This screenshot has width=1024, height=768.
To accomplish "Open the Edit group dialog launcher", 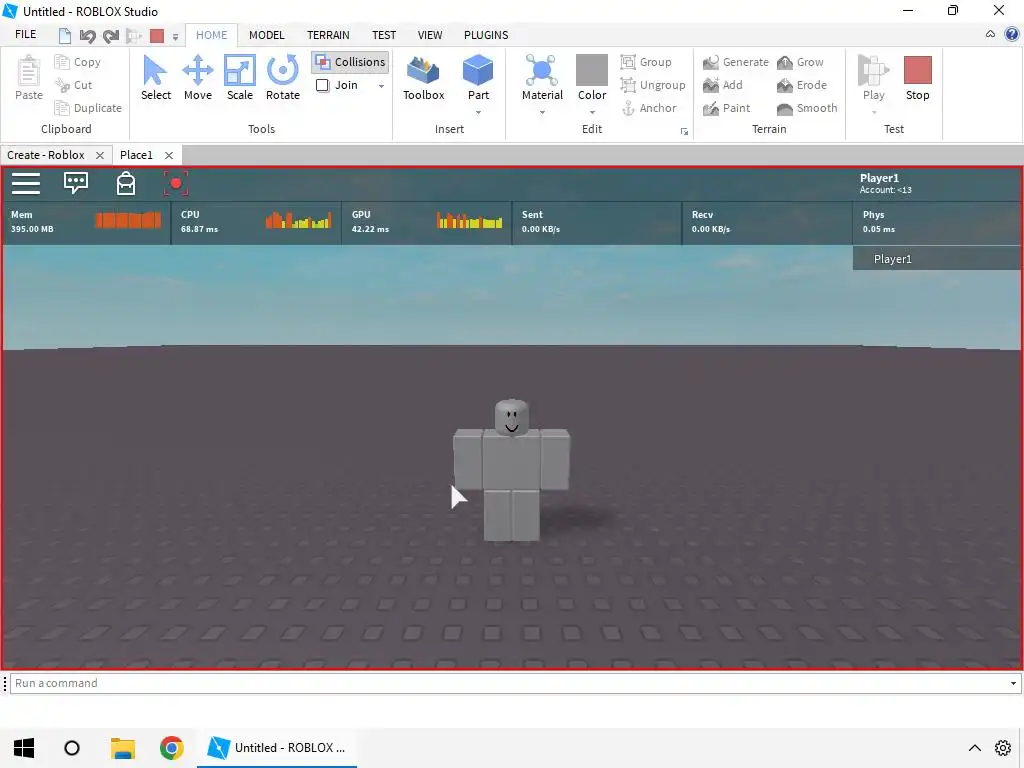I will pyautogui.click(x=684, y=131).
